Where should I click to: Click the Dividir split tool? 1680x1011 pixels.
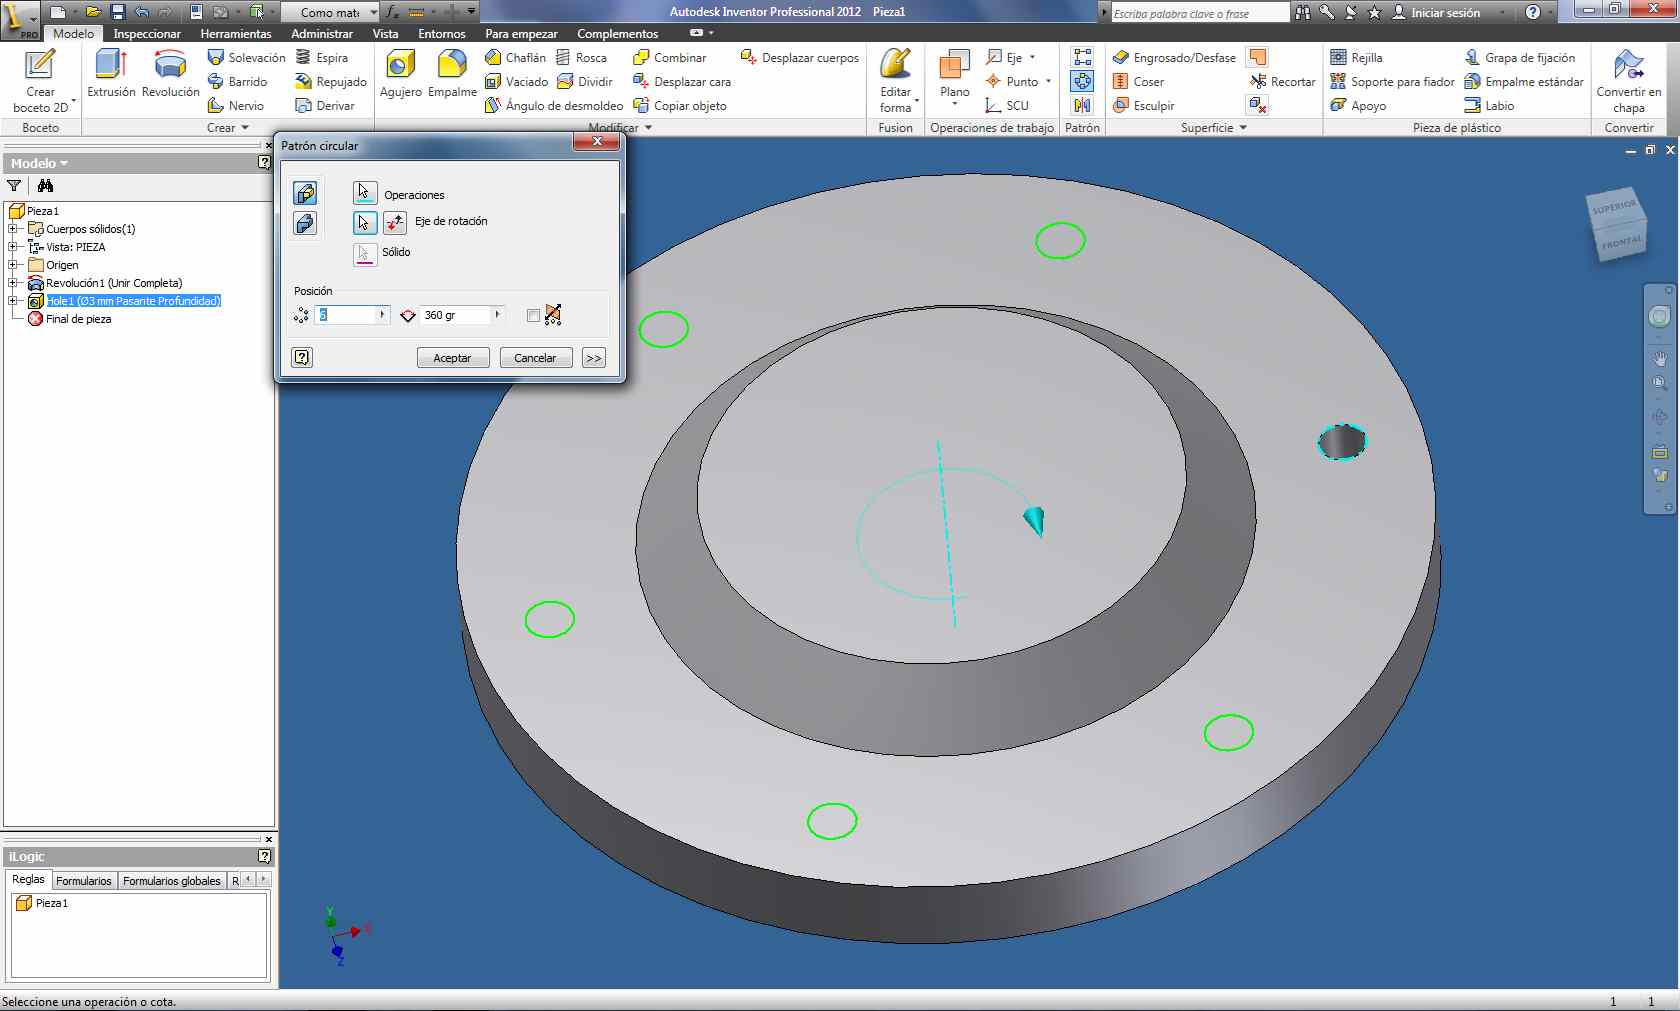(585, 82)
